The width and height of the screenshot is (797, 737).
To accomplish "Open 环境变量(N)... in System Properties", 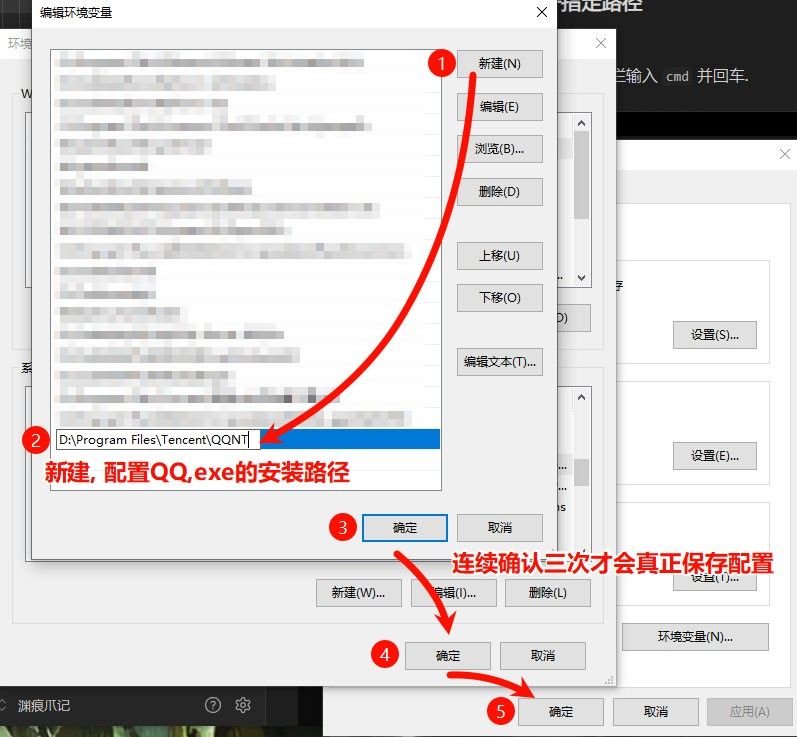I will coord(695,637).
